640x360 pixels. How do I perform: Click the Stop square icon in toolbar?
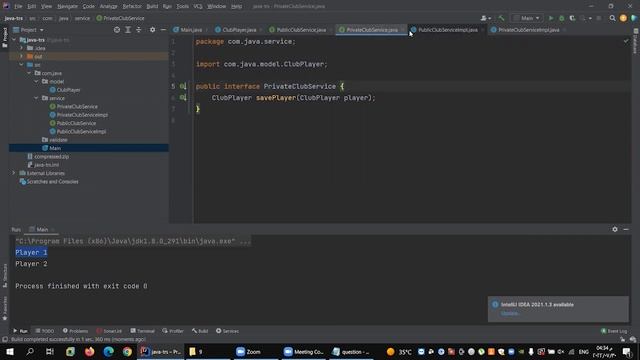tap(599, 18)
